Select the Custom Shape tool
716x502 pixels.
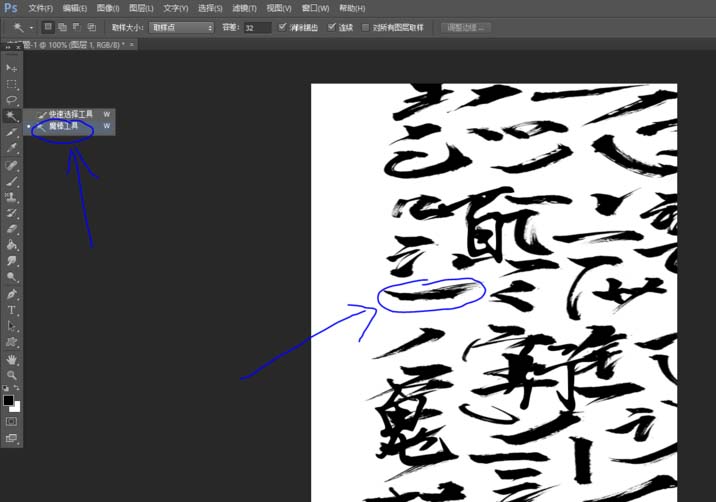pyautogui.click(x=11, y=342)
